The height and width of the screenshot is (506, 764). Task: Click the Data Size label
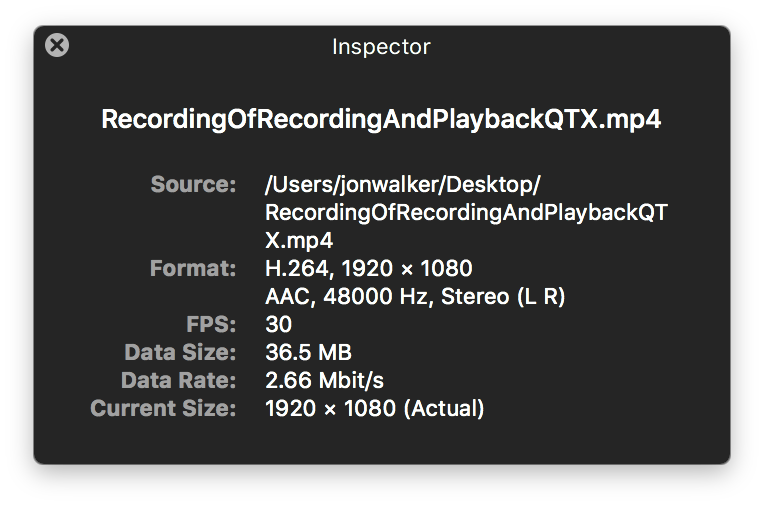coord(181,352)
